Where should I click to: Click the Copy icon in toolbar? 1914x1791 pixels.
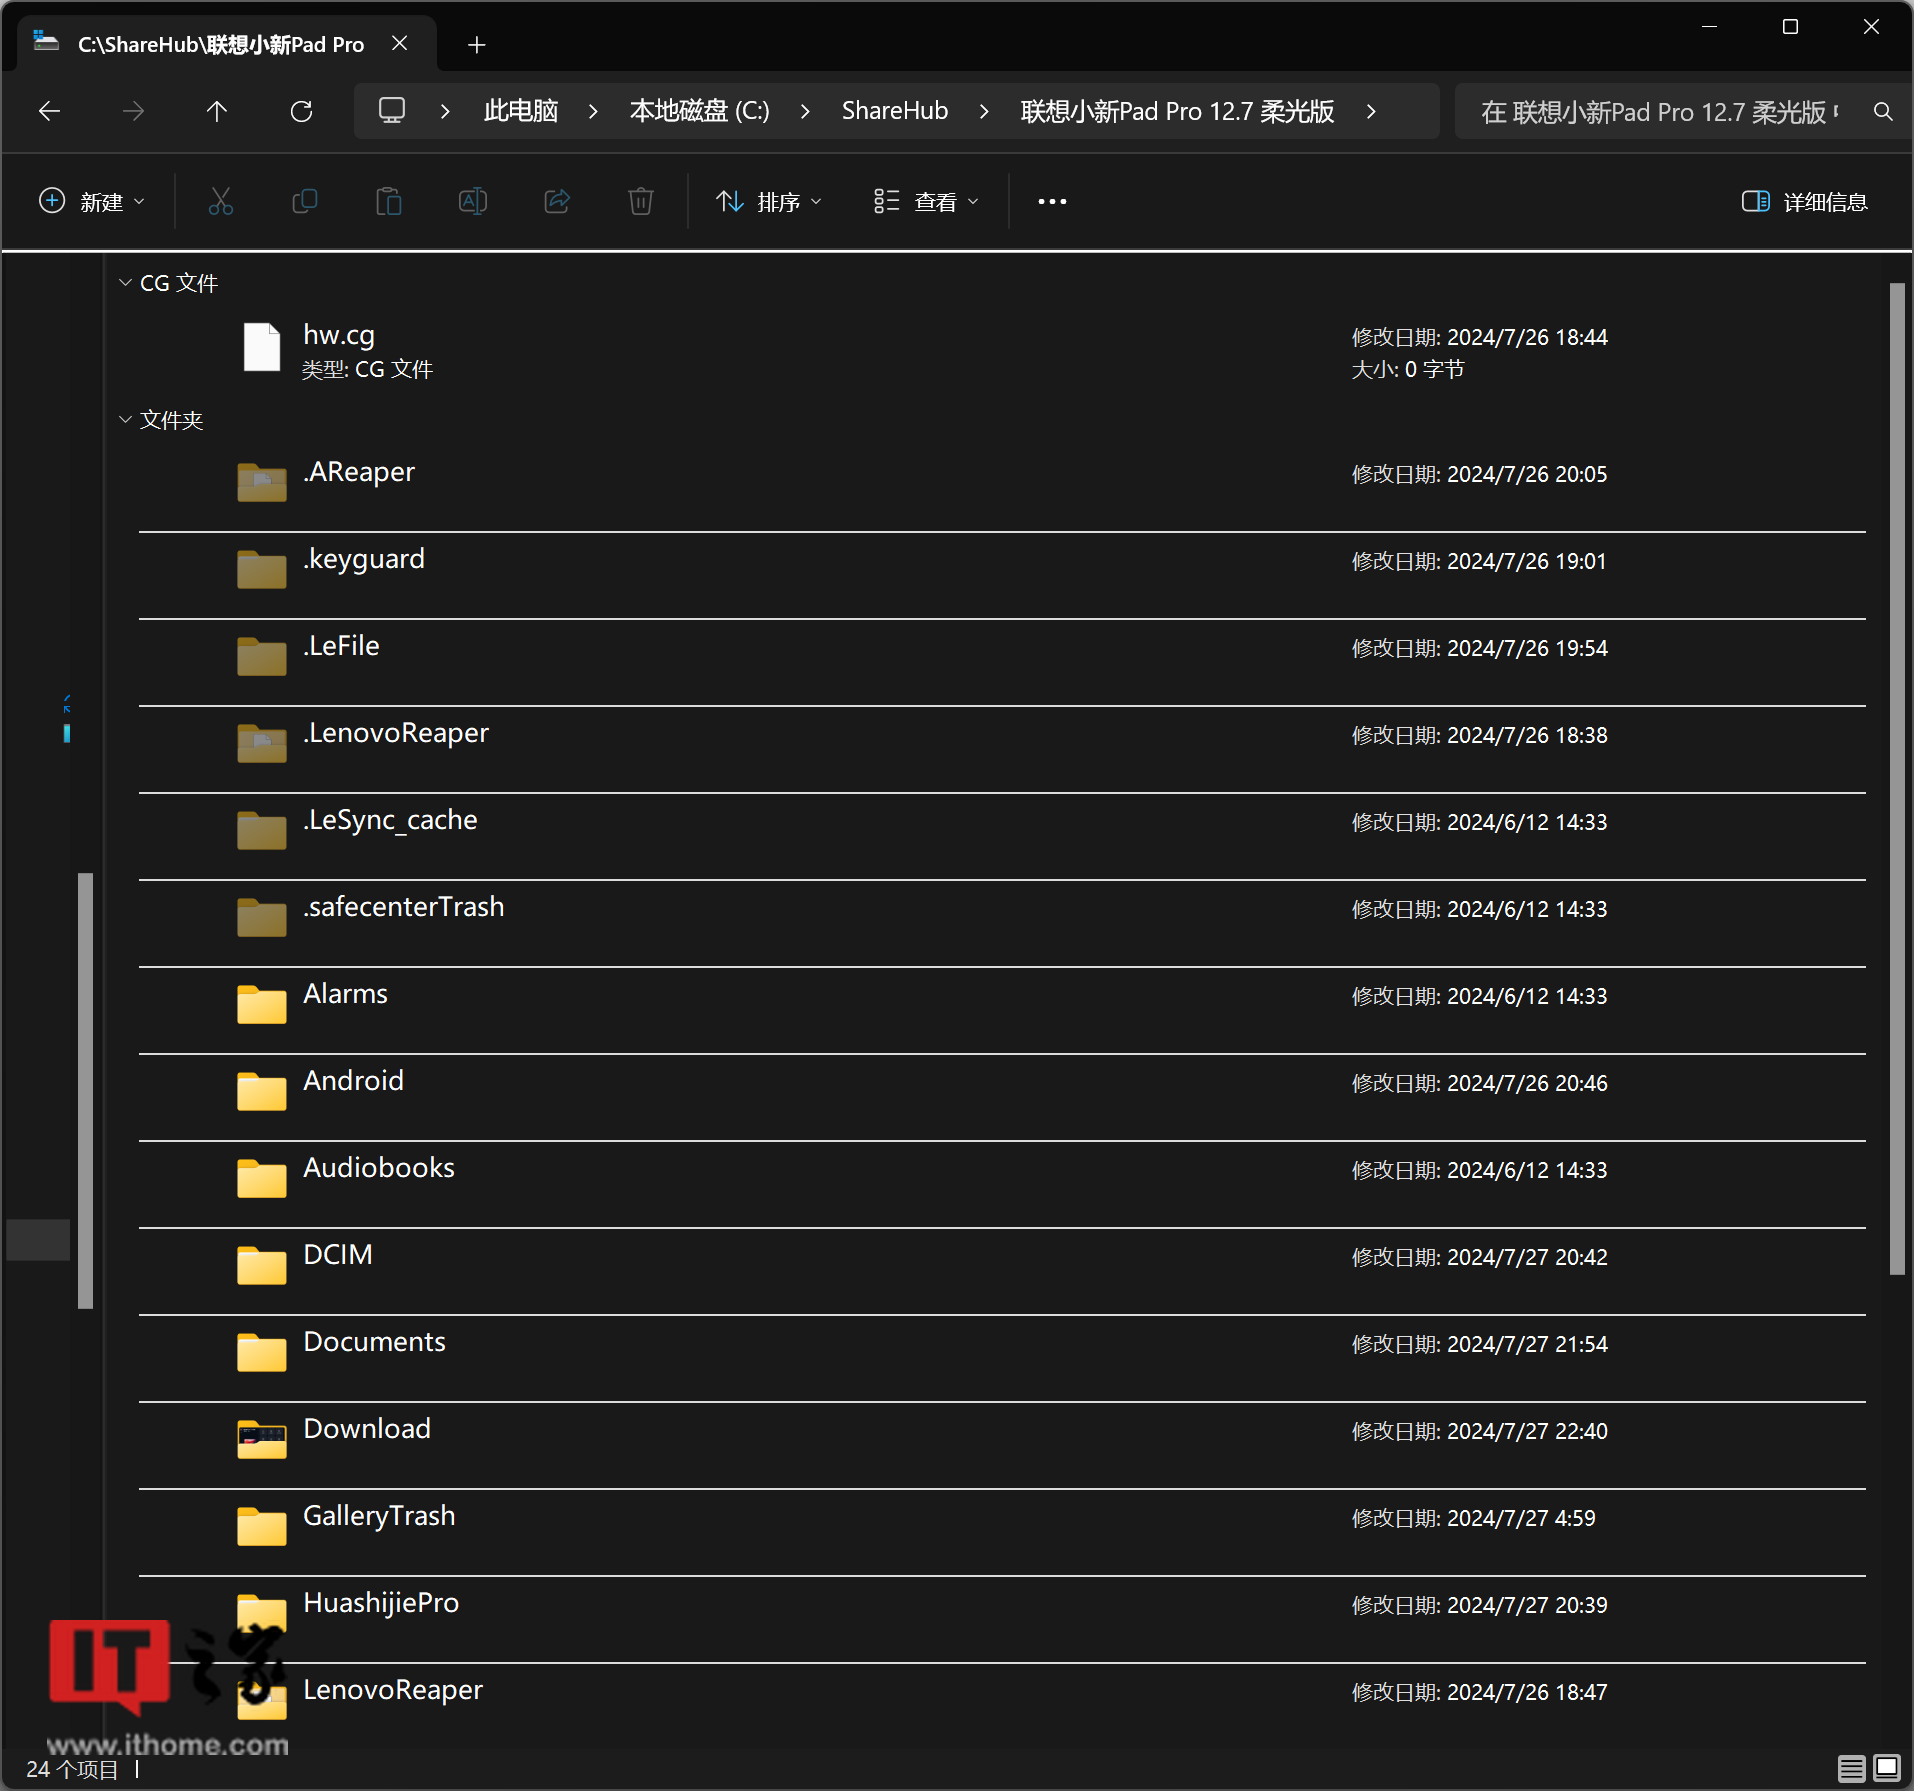pos(304,201)
